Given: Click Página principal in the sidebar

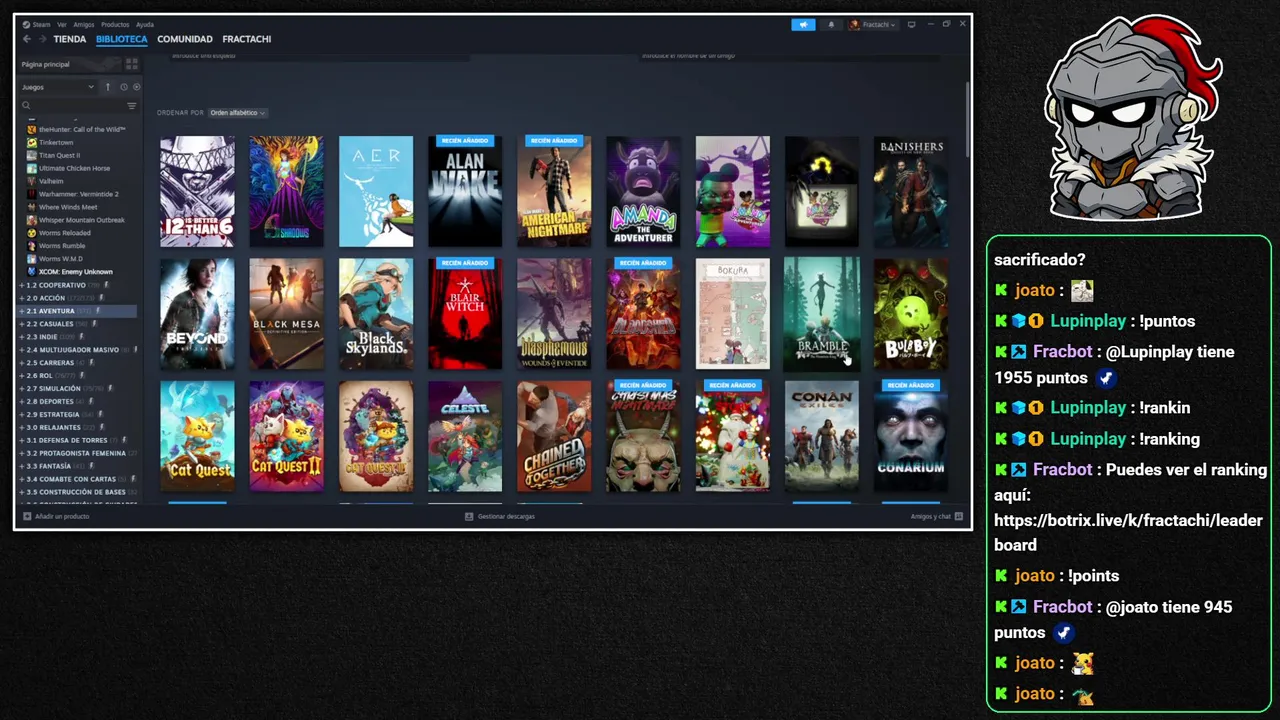Looking at the screenshot, I should point(46,64).
